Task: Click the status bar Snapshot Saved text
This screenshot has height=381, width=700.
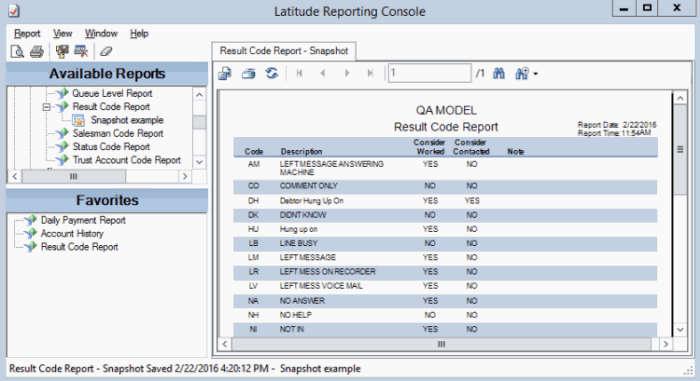Action: (186, 369)
